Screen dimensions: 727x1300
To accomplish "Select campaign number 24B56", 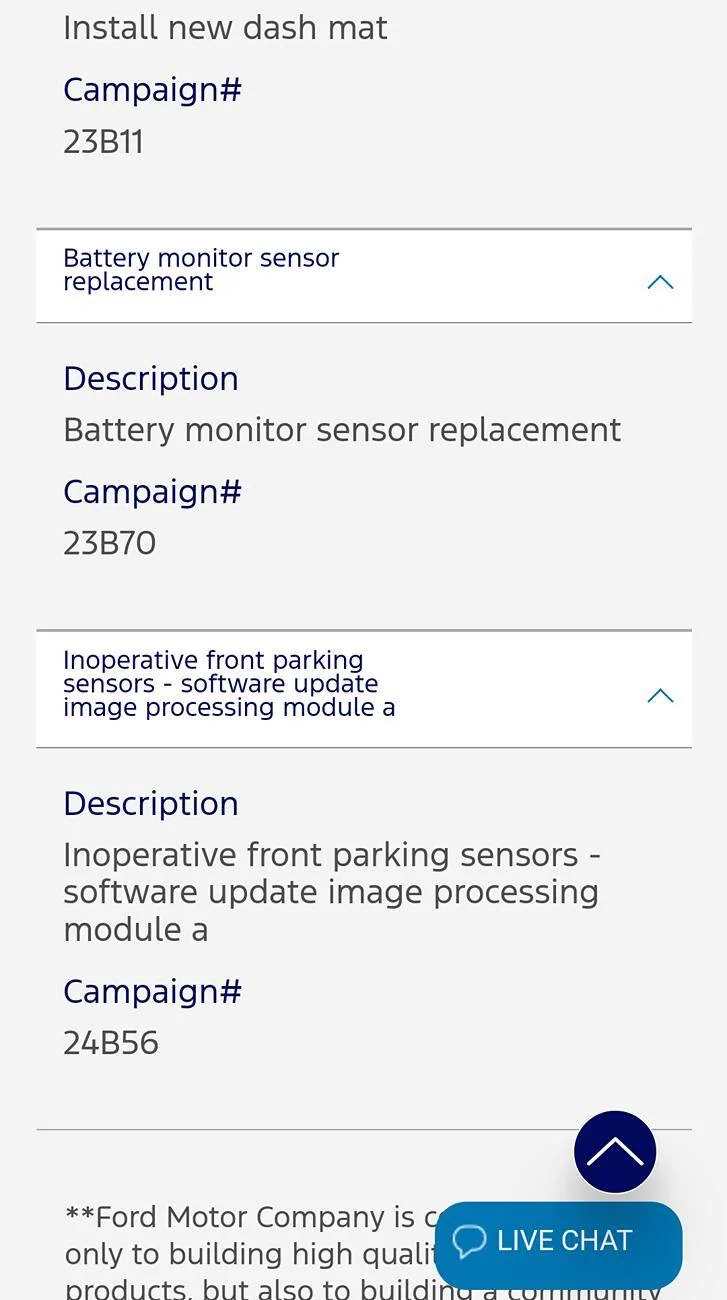I will [x=111, y=1043].
